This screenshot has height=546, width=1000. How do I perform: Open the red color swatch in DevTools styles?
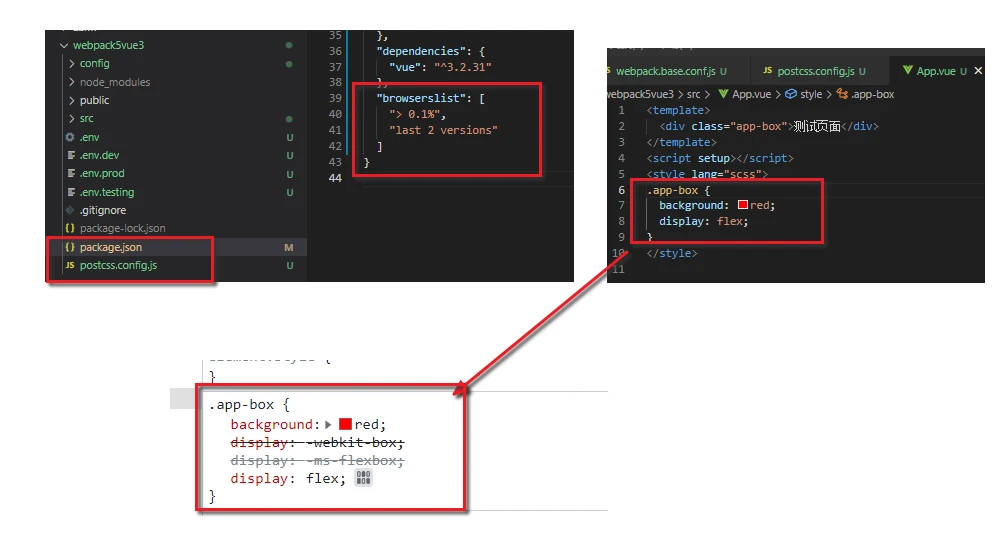[x=345, y=424]
